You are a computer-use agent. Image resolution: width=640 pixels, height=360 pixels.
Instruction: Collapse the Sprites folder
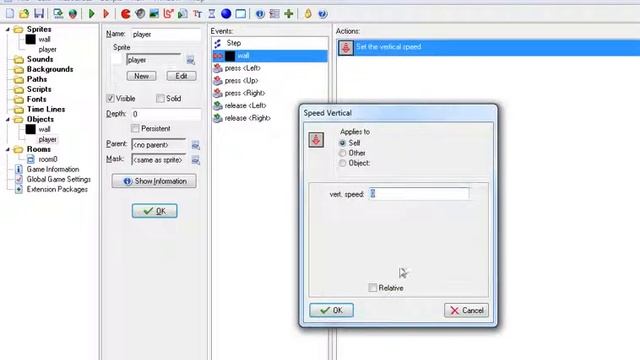click(7, 29)
